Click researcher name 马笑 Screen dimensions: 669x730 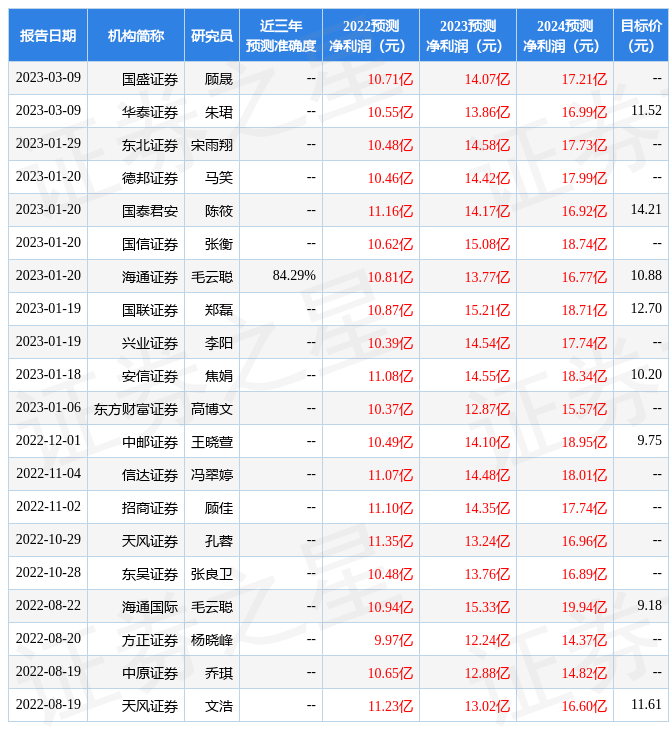(x=219, y=178)
